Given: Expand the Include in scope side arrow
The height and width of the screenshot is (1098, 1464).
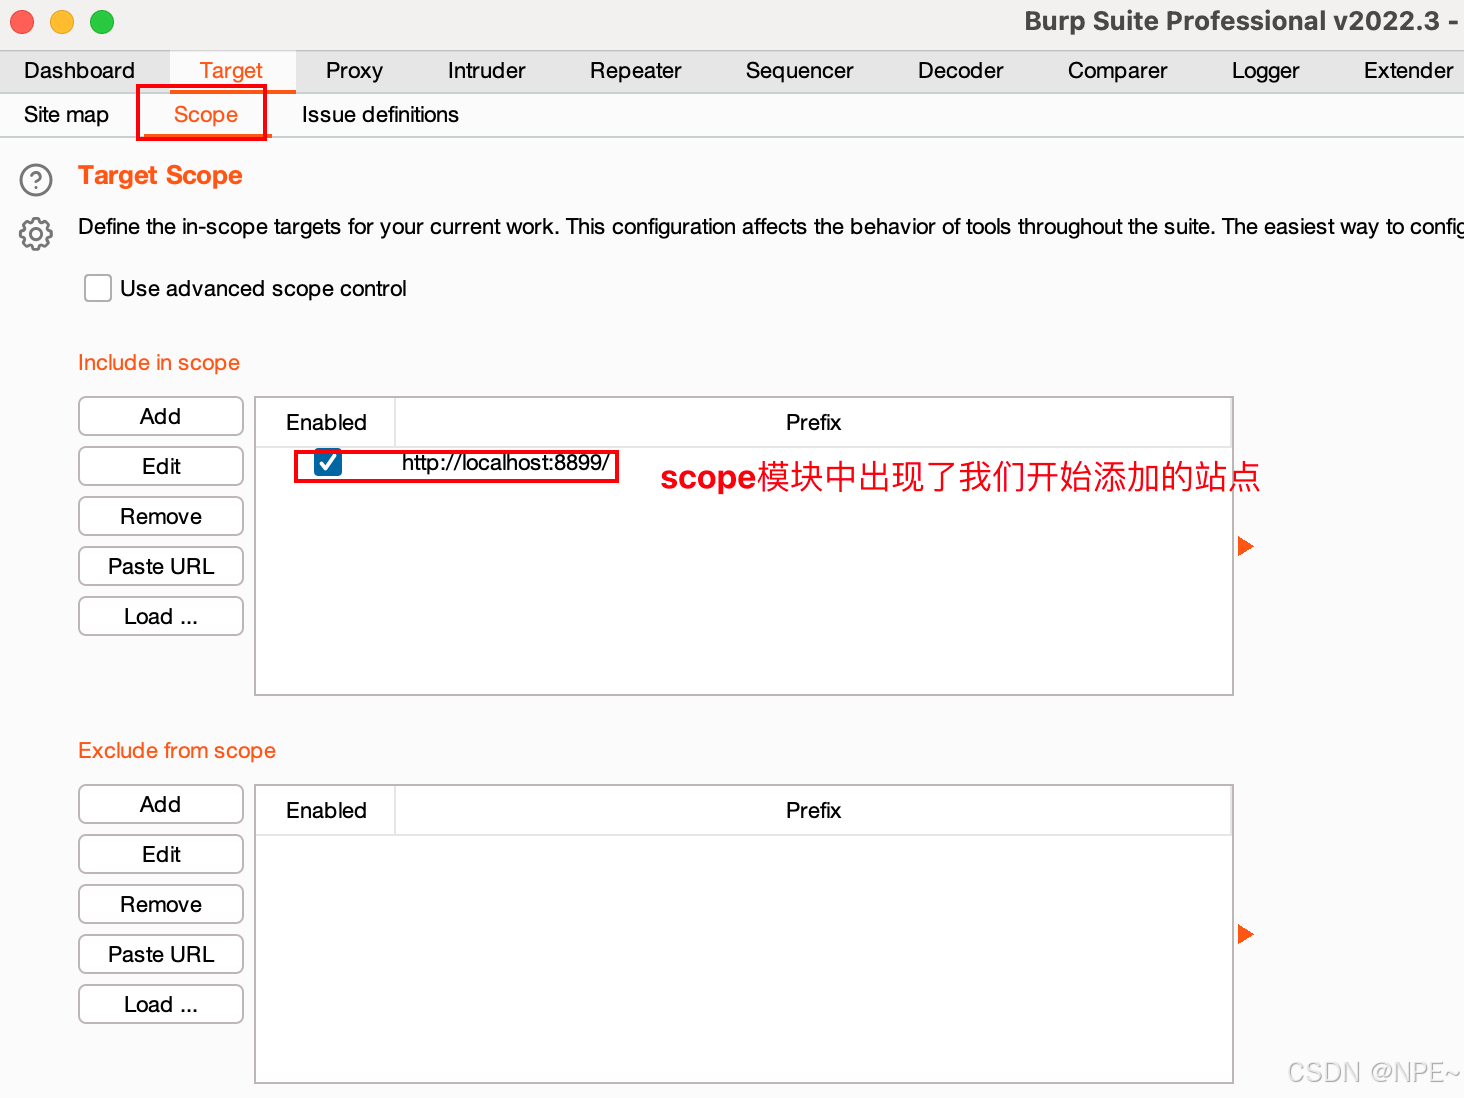Looking at the screenshot, I should coord(1245,546).
